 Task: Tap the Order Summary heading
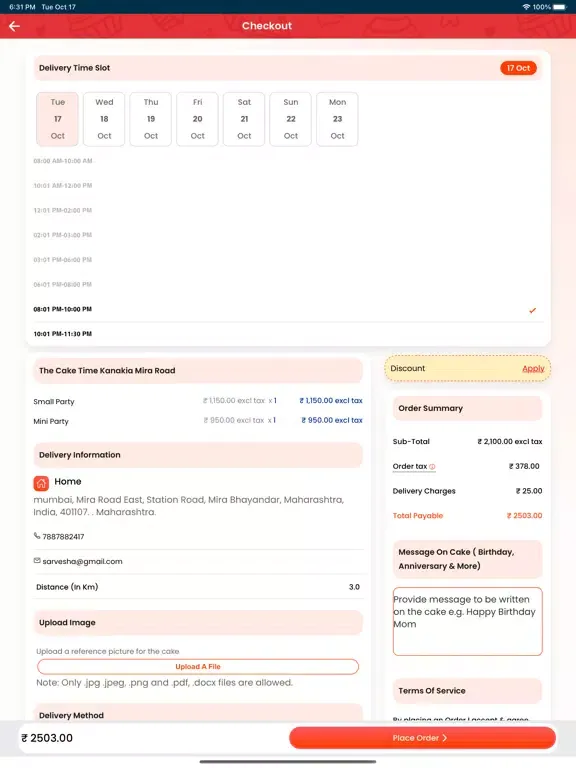(x=431, y=408)
